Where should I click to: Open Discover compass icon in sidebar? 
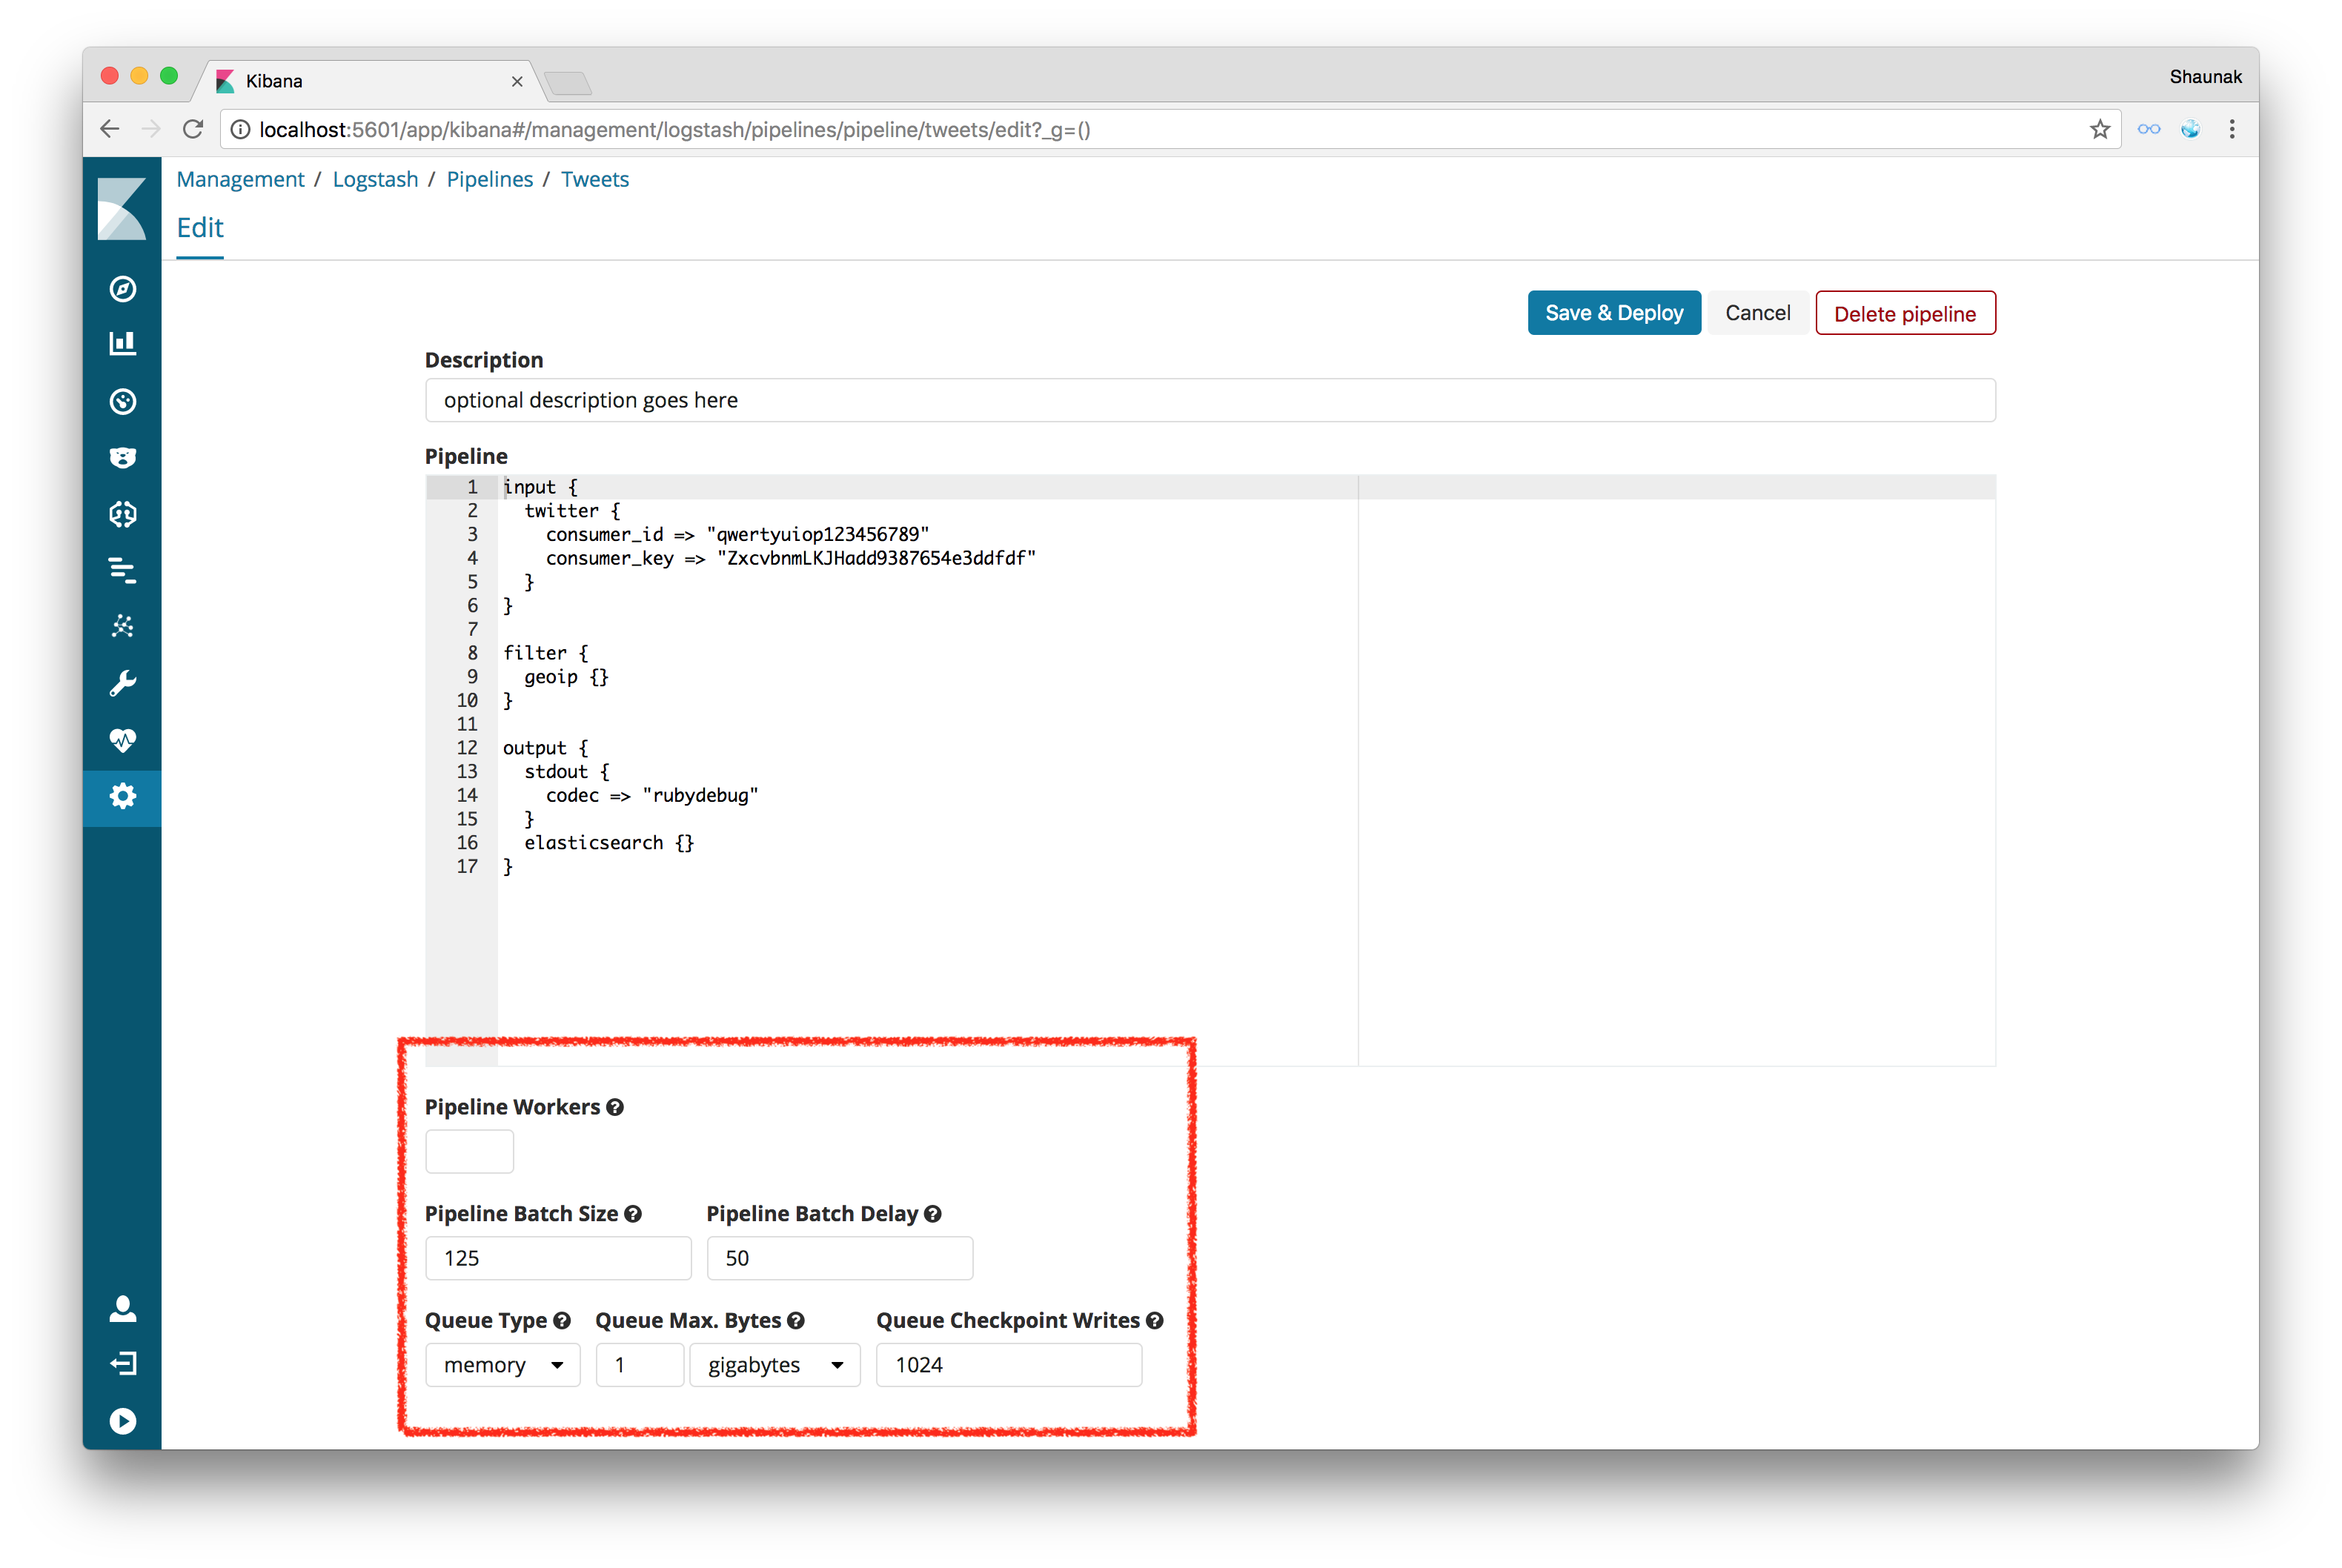(x=122, y=289)
